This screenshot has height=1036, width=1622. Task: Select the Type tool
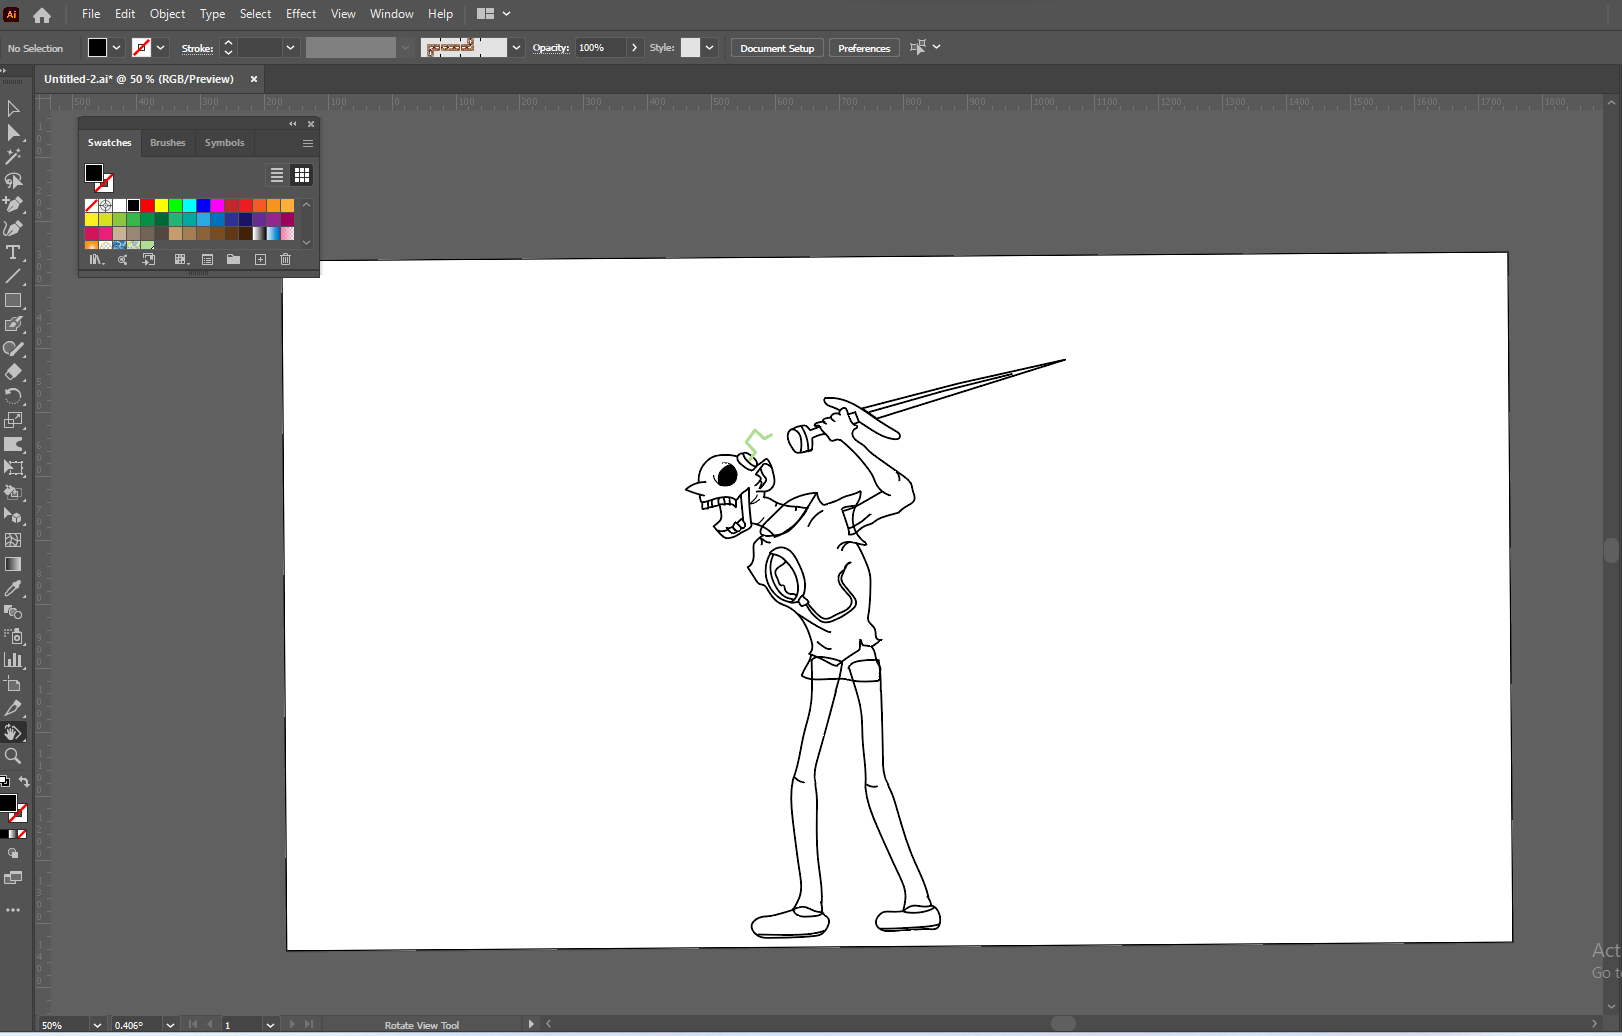pos(13,252)
